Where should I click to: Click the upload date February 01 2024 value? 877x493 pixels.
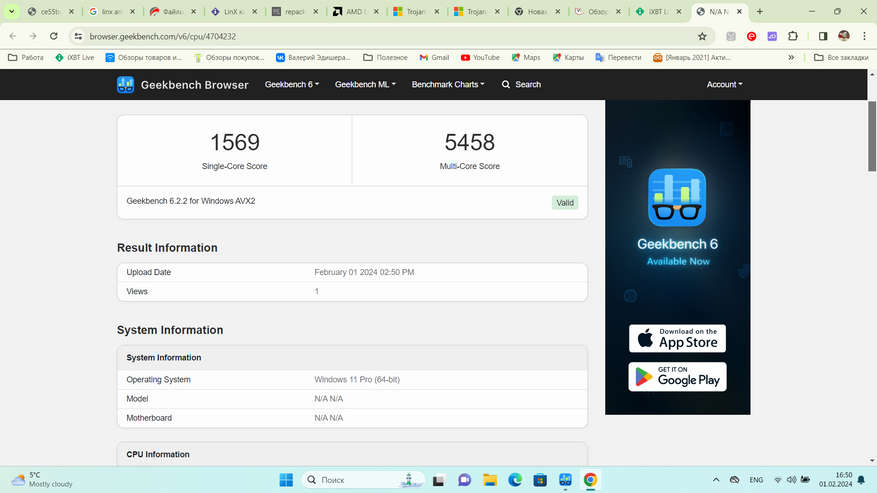364,272
